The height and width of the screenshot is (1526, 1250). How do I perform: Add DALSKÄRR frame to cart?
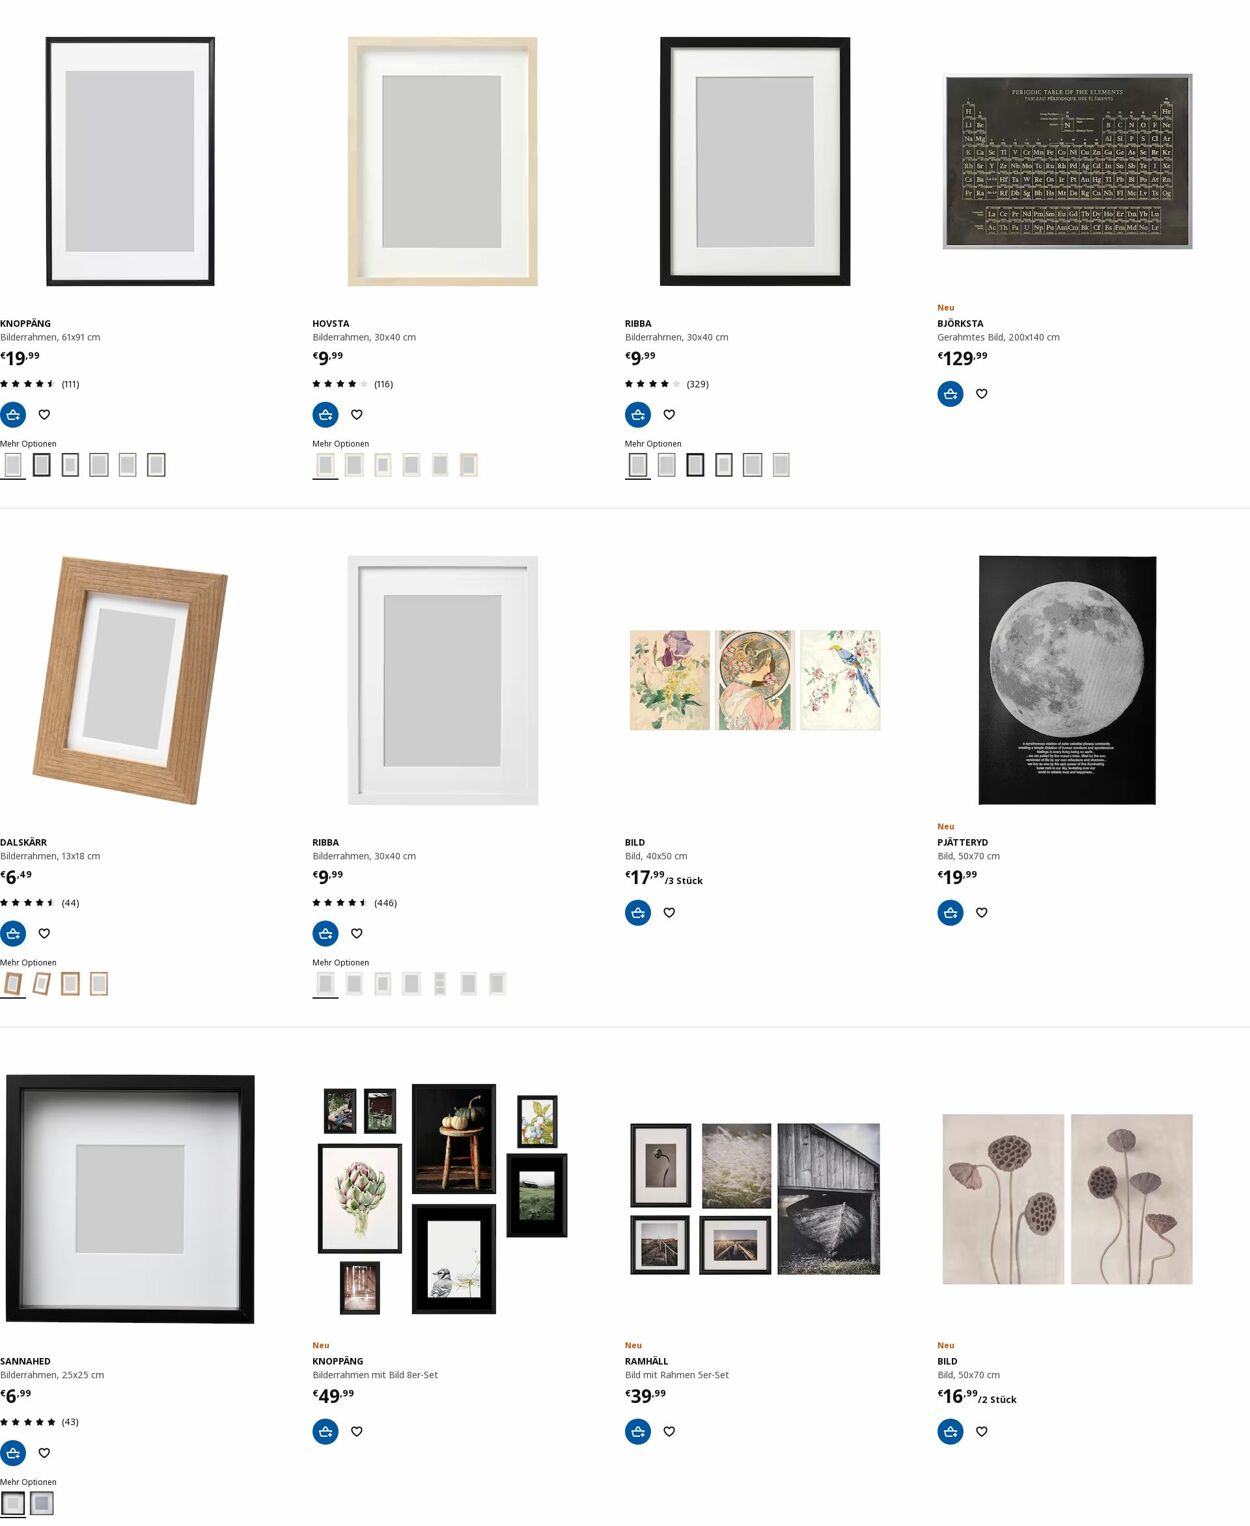coord(13,933)
